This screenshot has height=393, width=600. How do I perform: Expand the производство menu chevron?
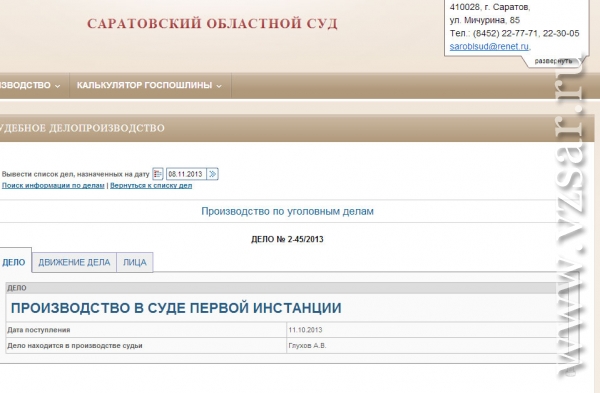click(x=57, y=86)
